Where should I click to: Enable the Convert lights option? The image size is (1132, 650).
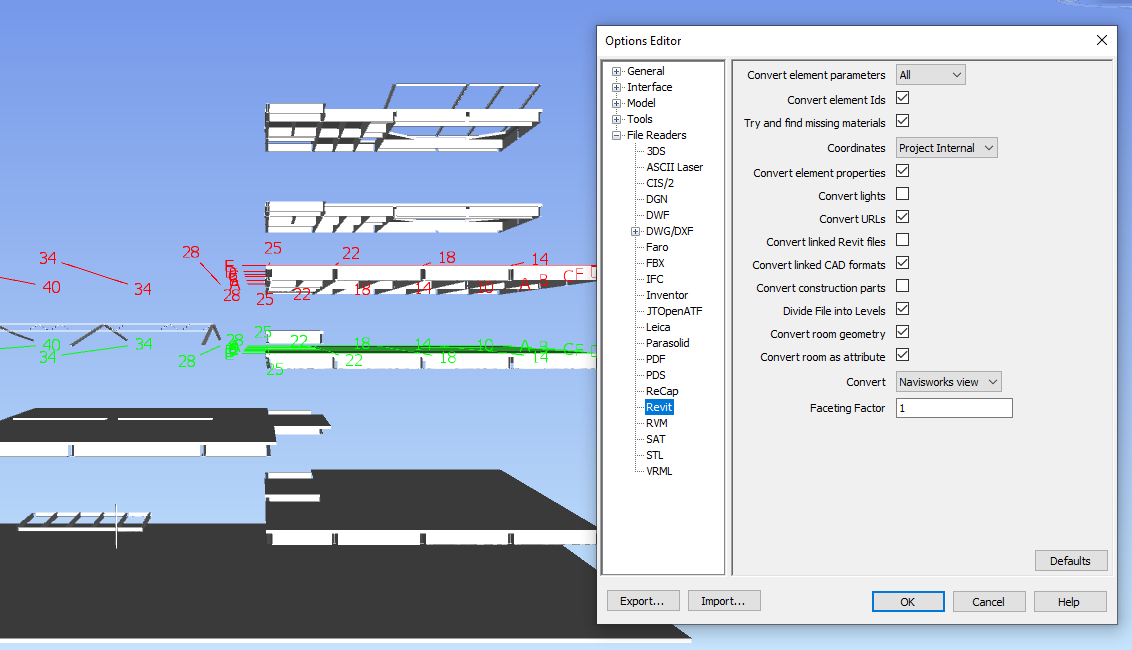coord(902,194)
